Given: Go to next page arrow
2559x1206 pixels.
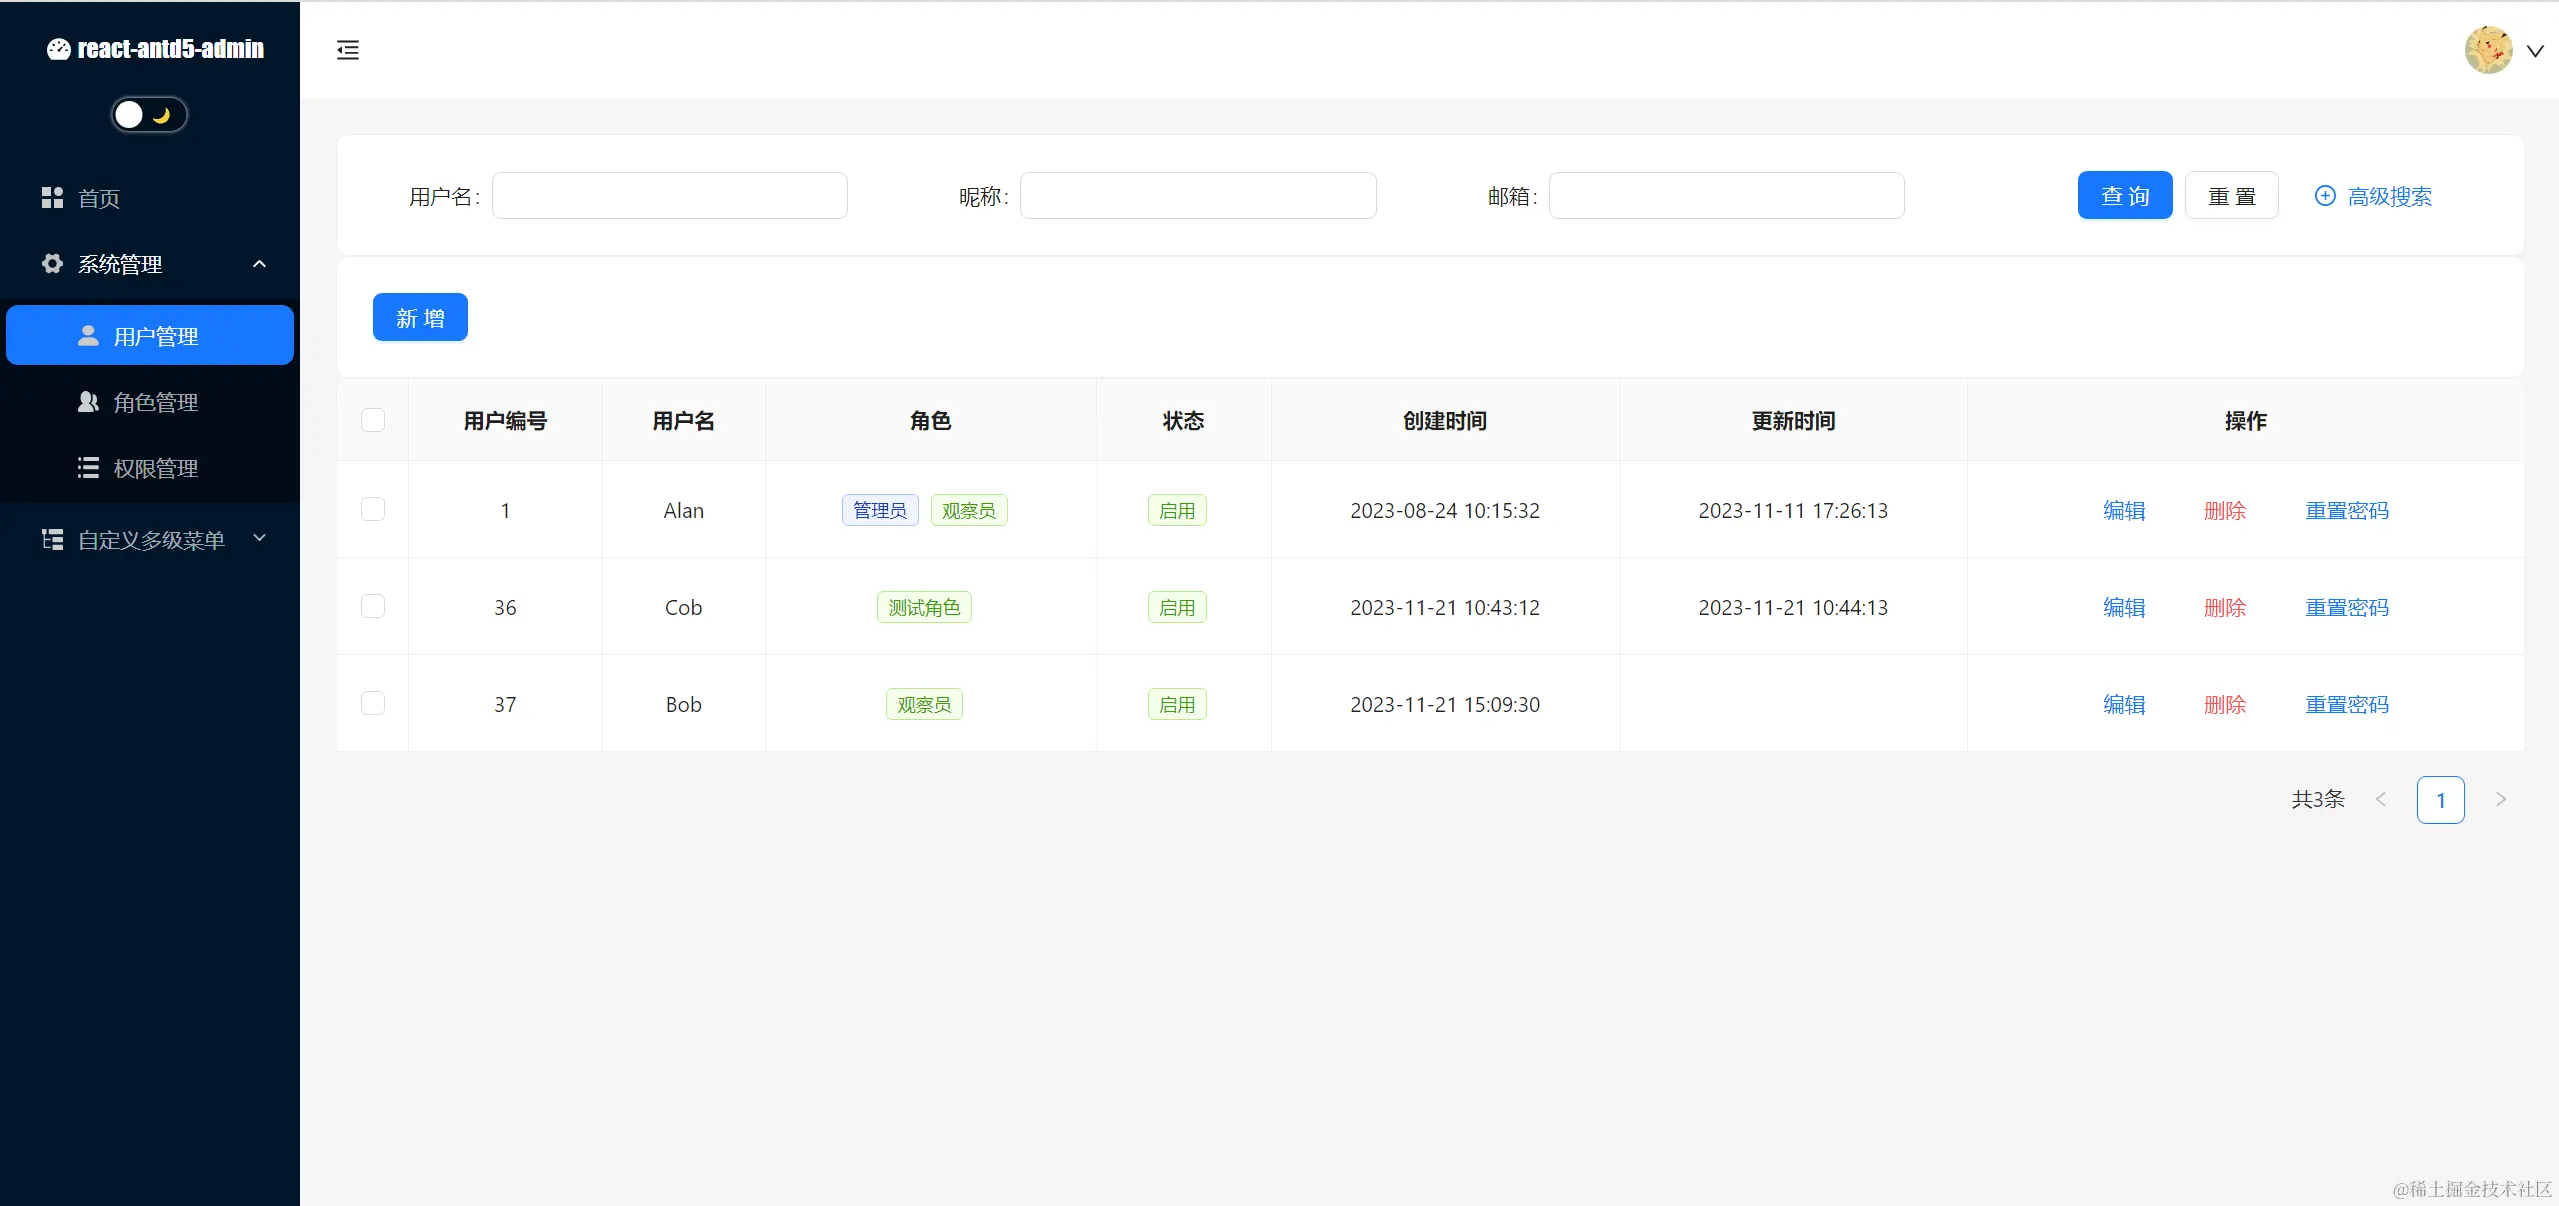Looking at the screenshot, I should [x=2501, y=799].
